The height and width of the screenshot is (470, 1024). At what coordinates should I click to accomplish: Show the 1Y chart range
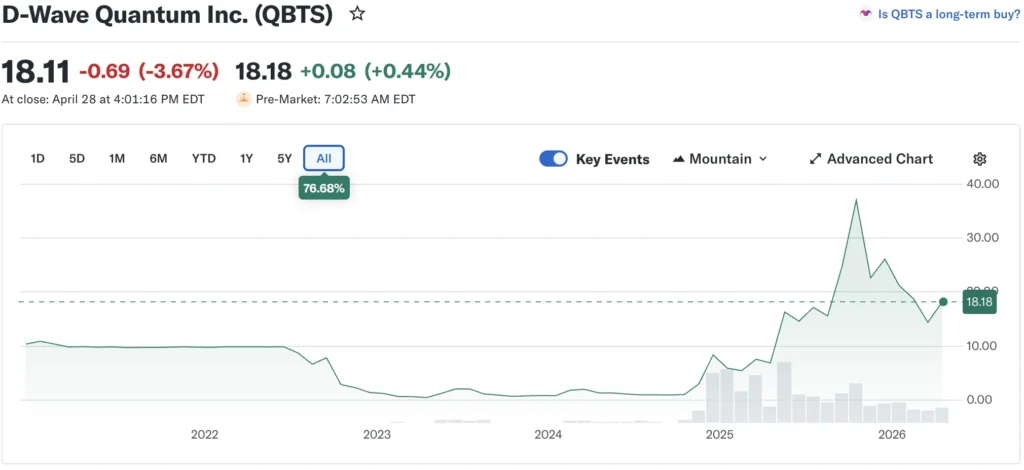coord(246,159)
